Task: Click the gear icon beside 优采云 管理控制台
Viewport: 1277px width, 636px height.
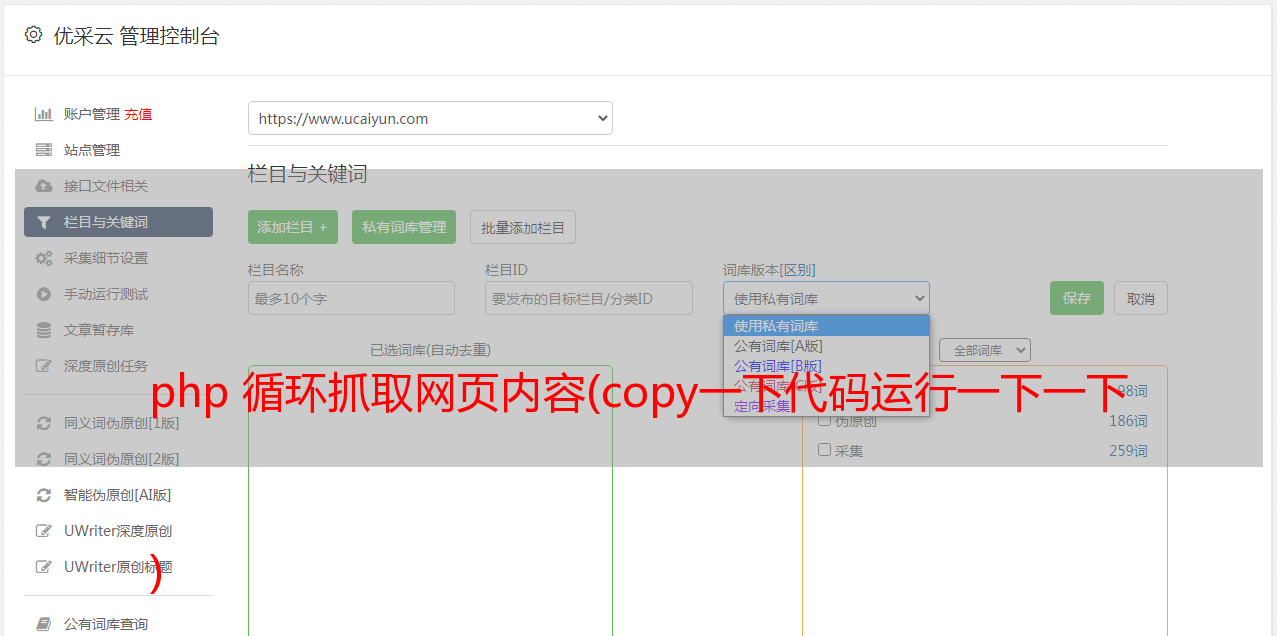Action: (x=34, y=35)
